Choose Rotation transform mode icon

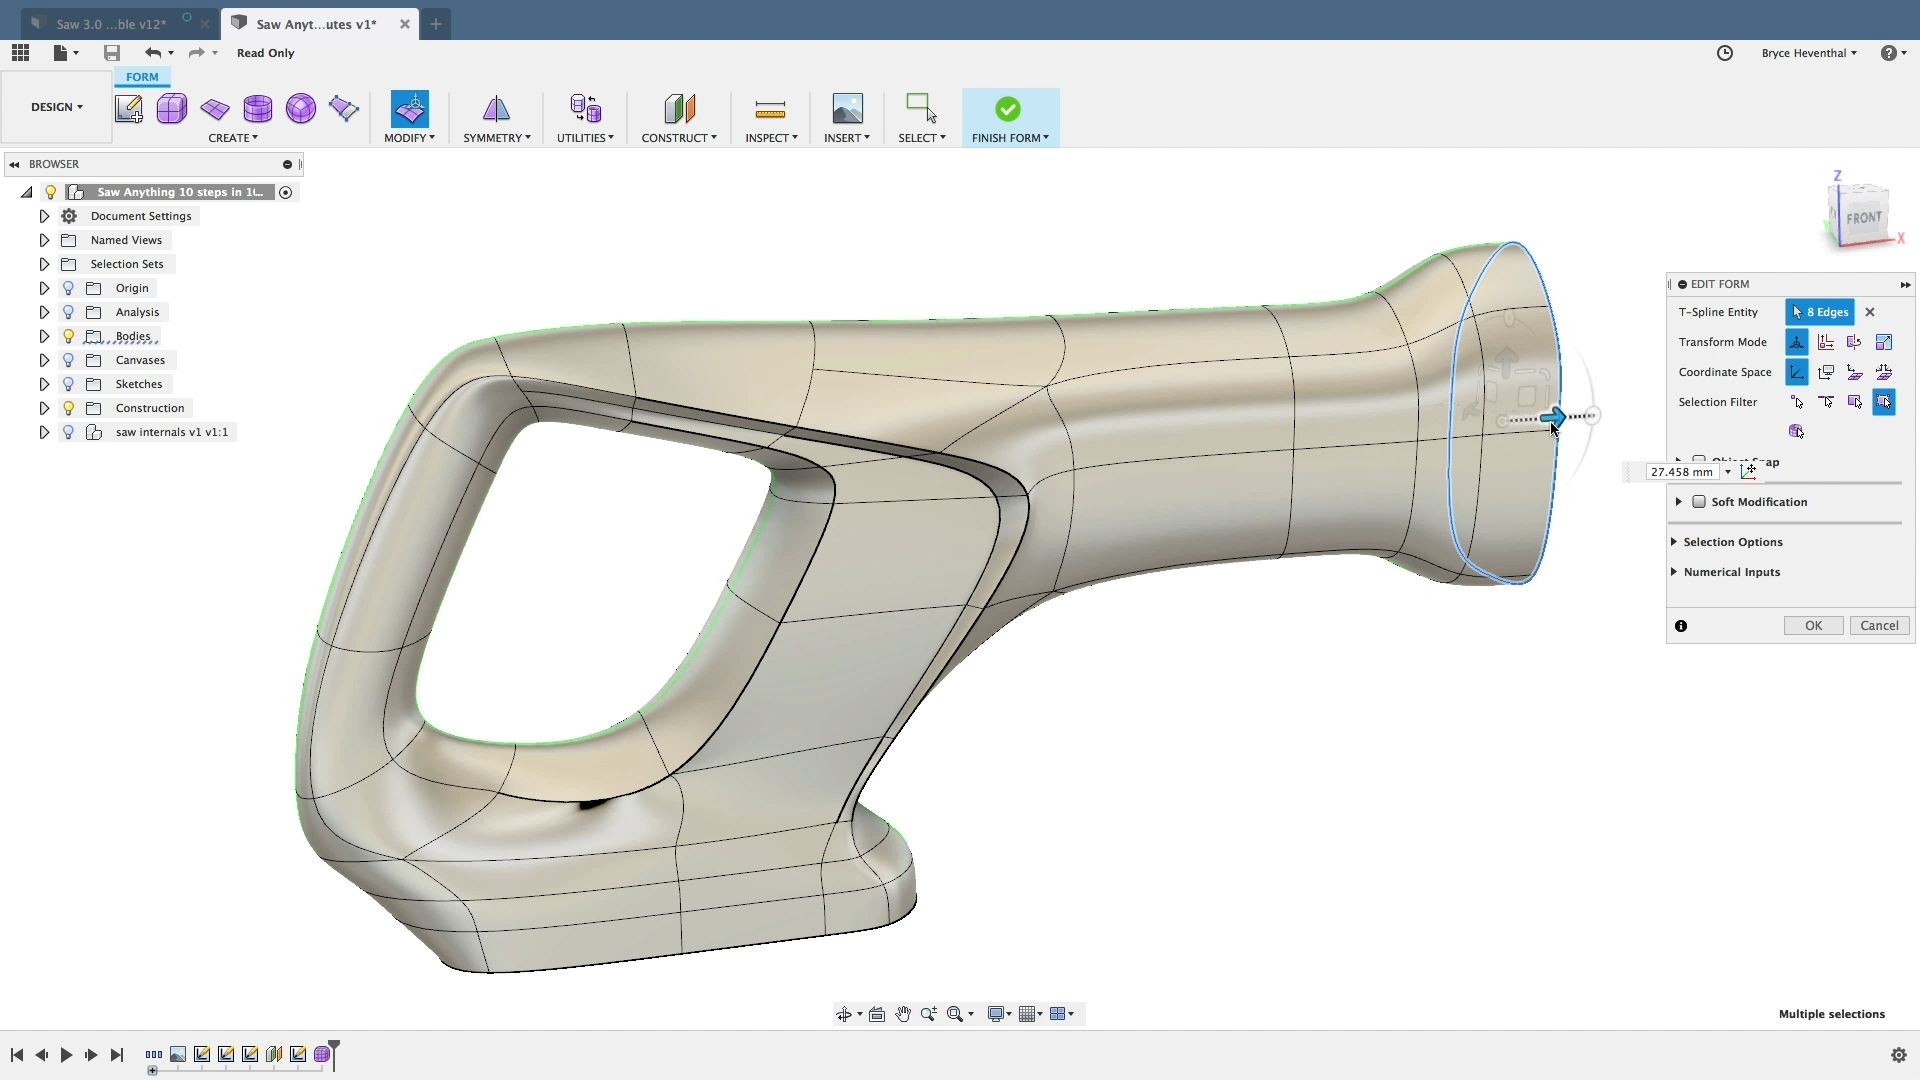click(x=1854, y=342)
